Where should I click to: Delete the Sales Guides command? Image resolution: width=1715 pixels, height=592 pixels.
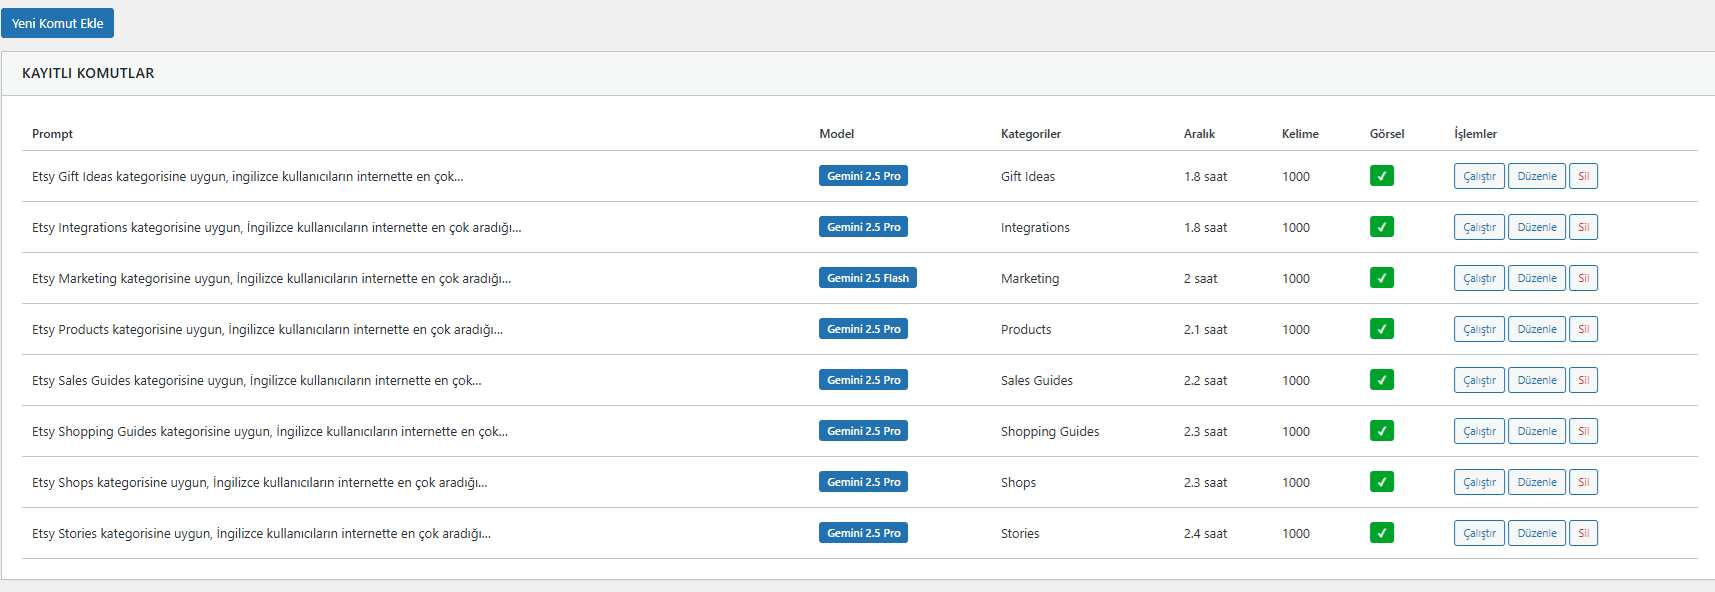pos(1583,380)
